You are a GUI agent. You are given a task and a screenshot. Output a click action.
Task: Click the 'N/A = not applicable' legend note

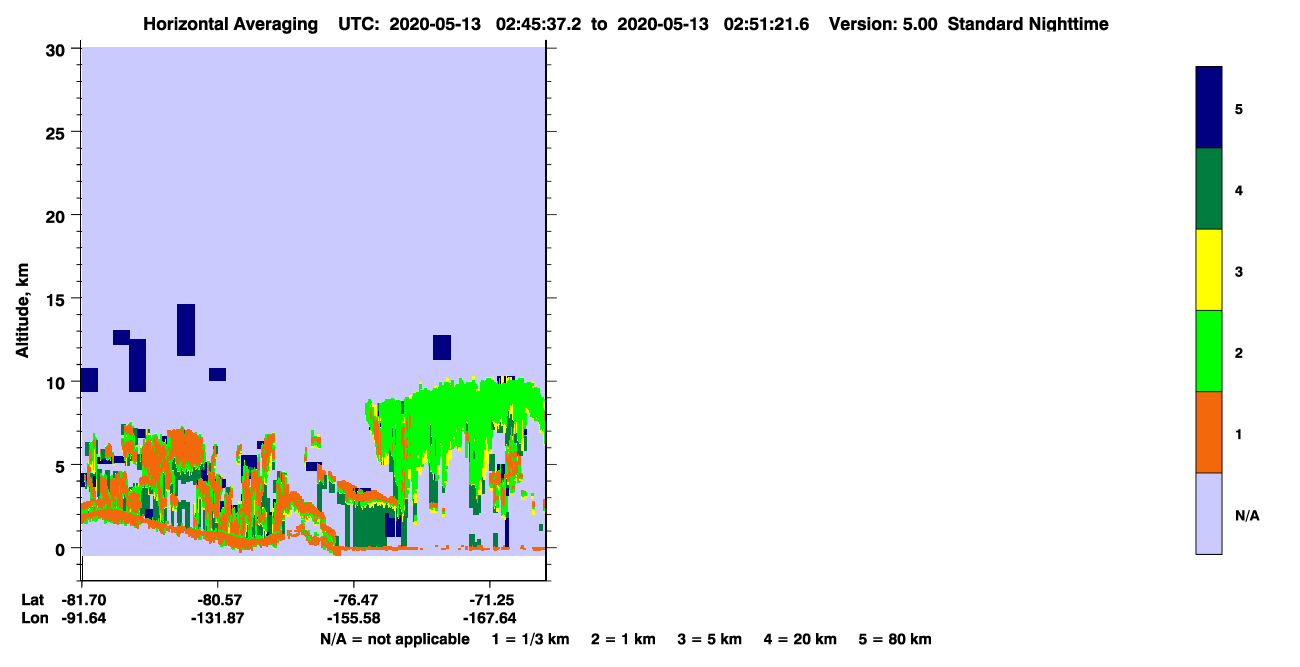[x=395, y=639]
